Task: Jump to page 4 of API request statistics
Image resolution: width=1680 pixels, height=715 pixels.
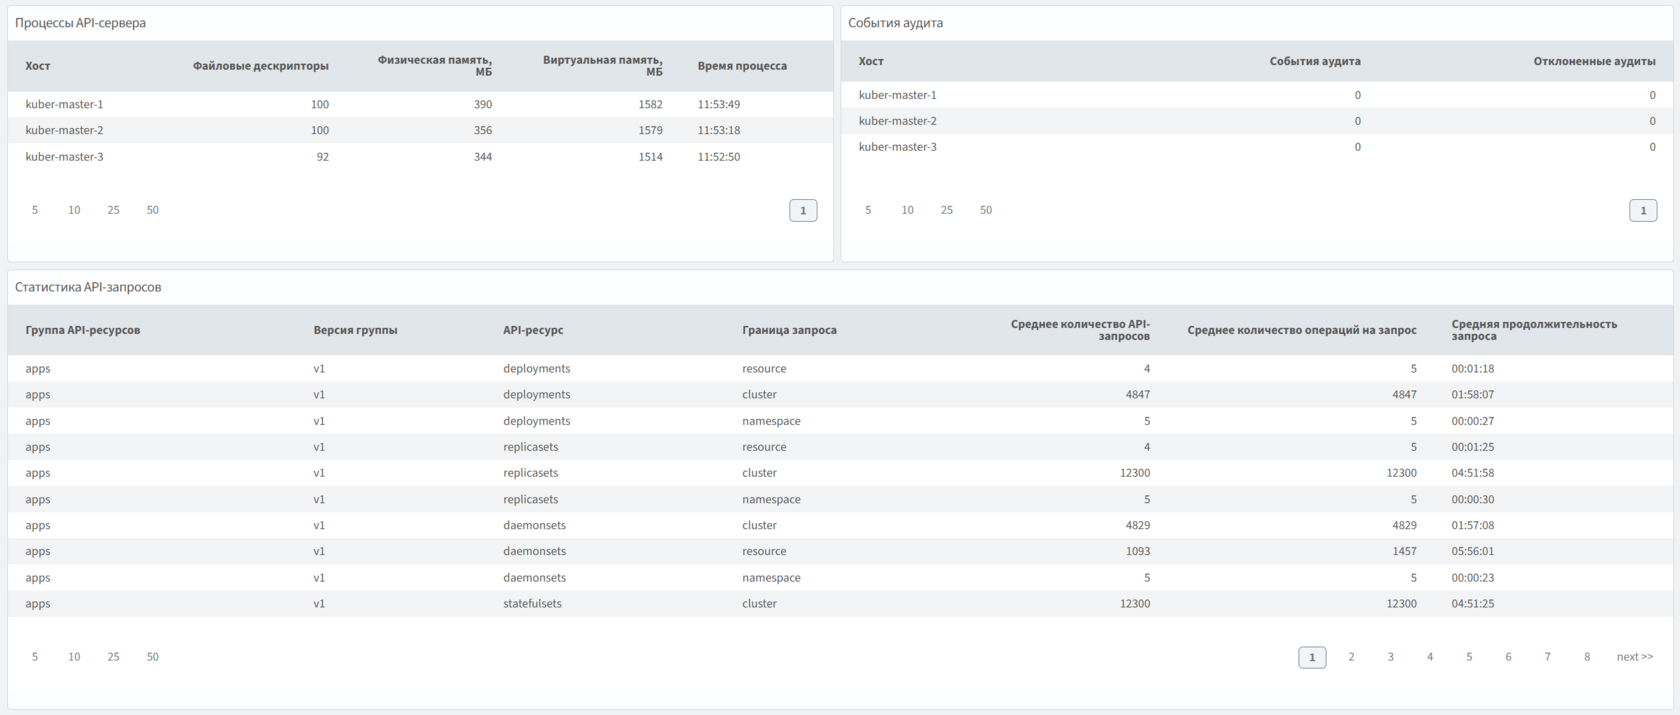Action: [x=1429, y=657]
